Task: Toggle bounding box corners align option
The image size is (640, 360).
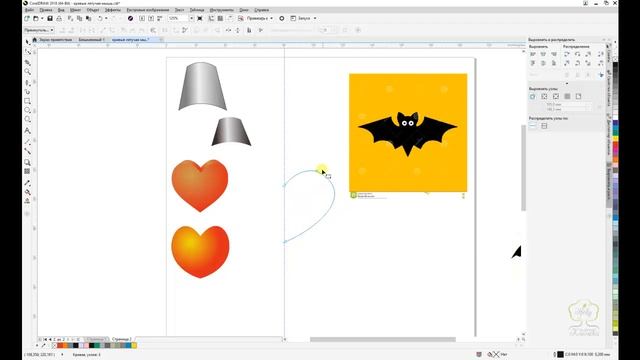Action: (544, 96)
